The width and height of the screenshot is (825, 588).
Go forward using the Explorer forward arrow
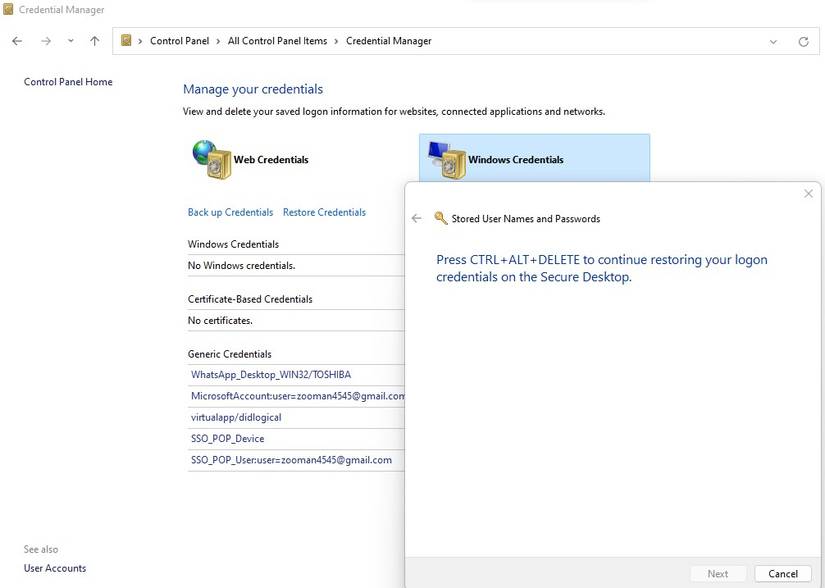46,41
